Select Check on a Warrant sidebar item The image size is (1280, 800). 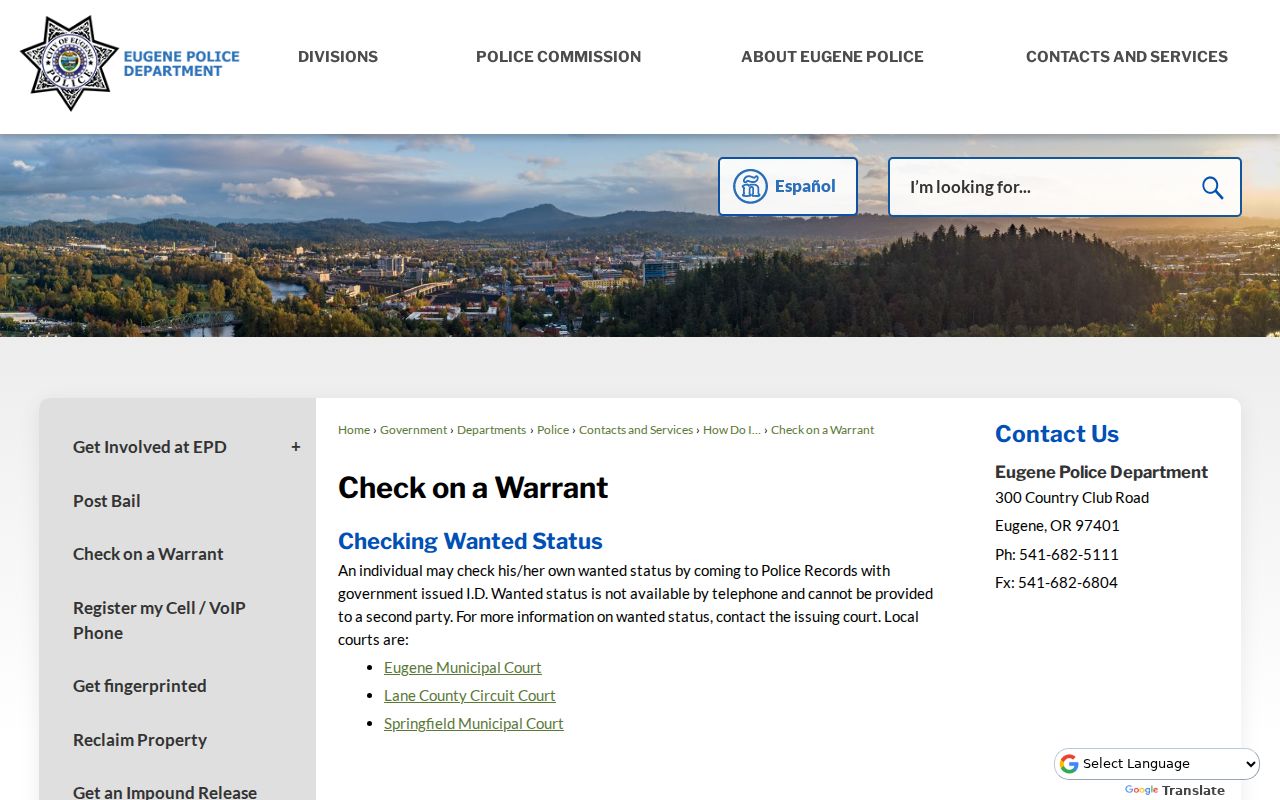(x=148, y=554)
